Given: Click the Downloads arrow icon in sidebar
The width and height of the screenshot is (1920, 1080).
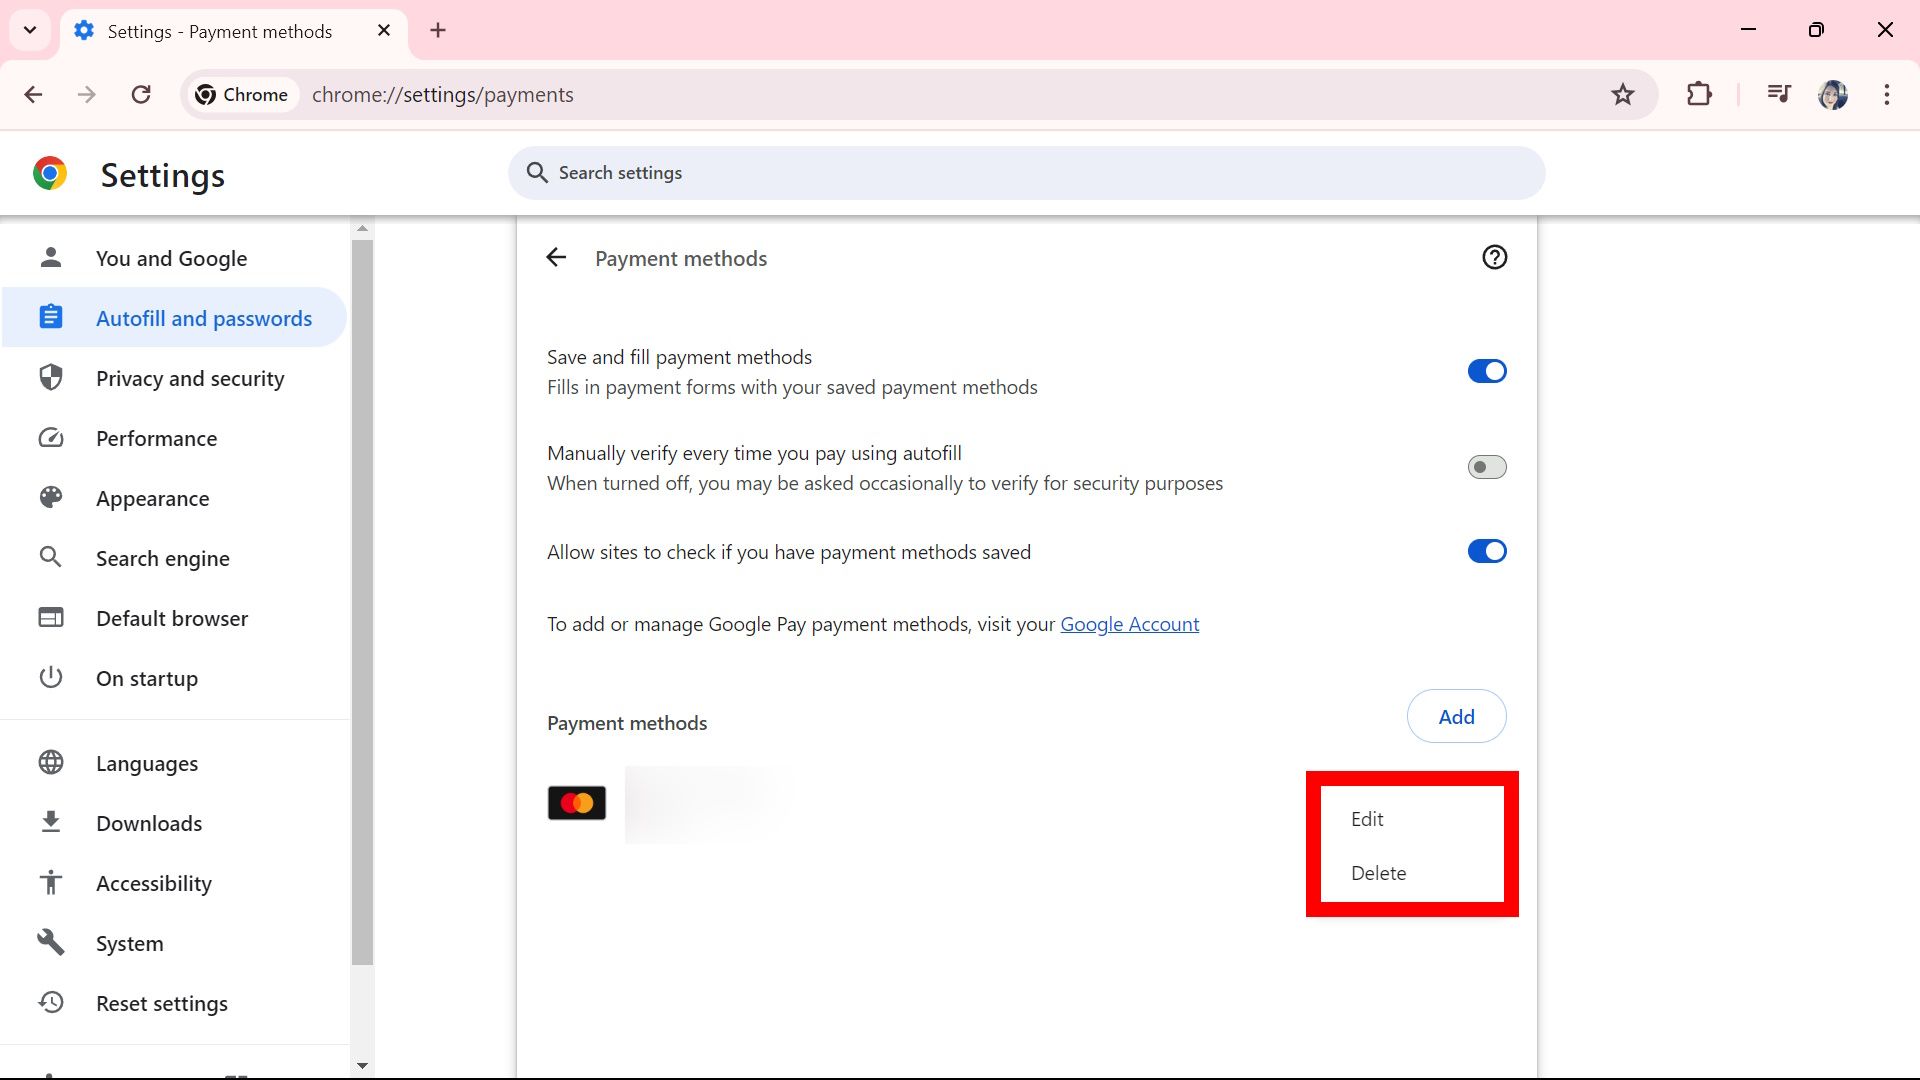Looking at the screenshot, I should [x=50, y=822].
